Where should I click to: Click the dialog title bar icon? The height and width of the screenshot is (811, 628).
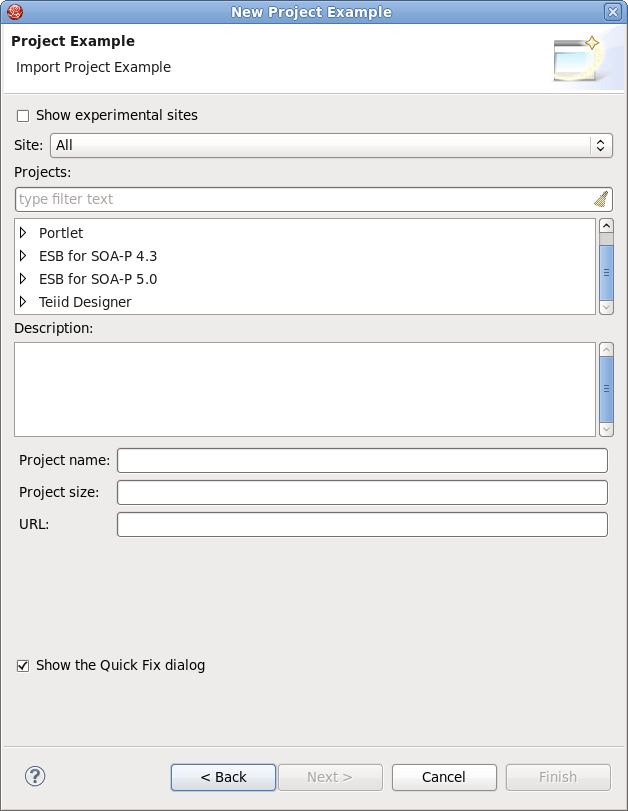point(14,12)
